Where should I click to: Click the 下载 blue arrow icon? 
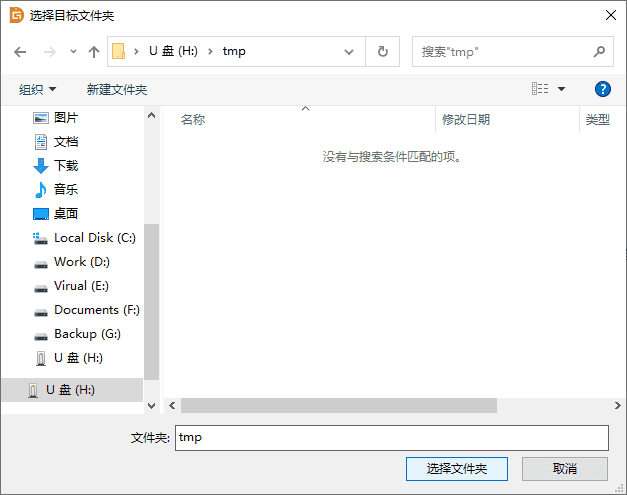pyautogui.click(x=40, y=166)
